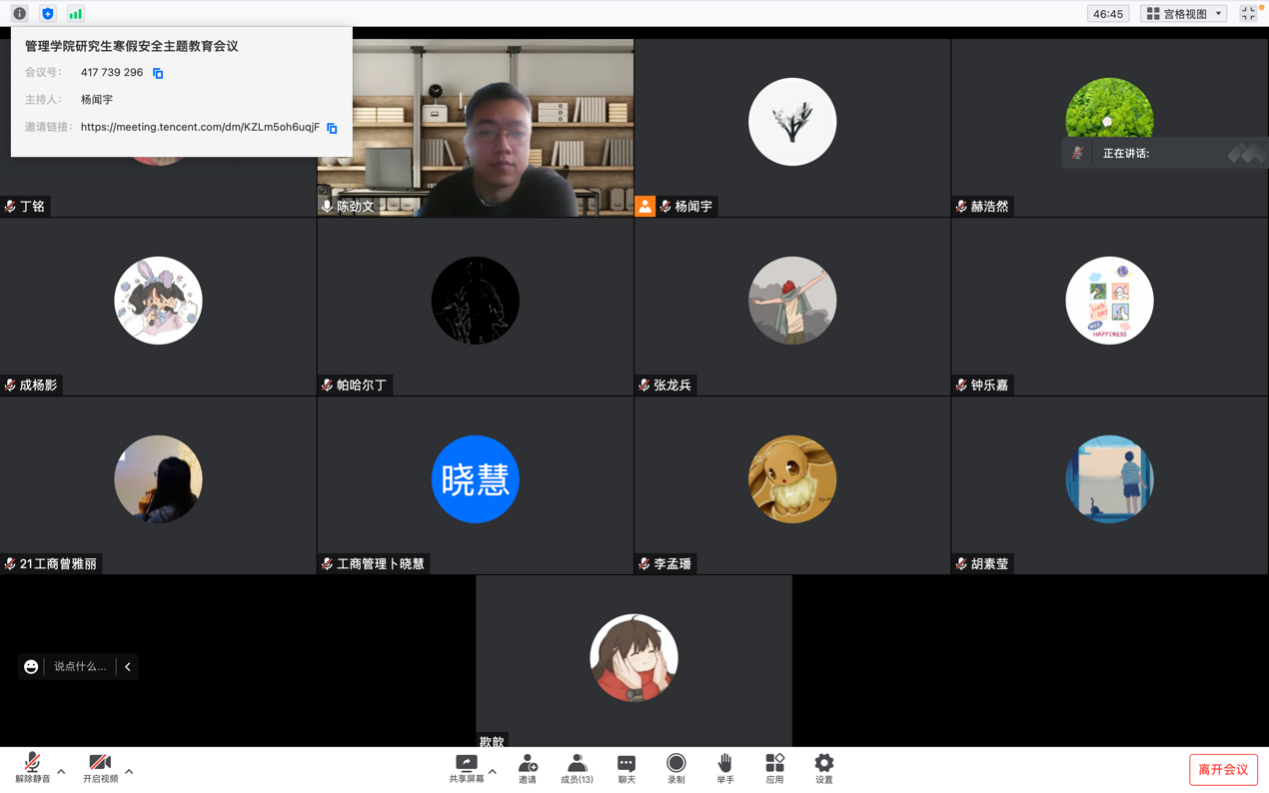Copy the invitation link
Screen dimensions: 1269x793
tap(332, 128)
